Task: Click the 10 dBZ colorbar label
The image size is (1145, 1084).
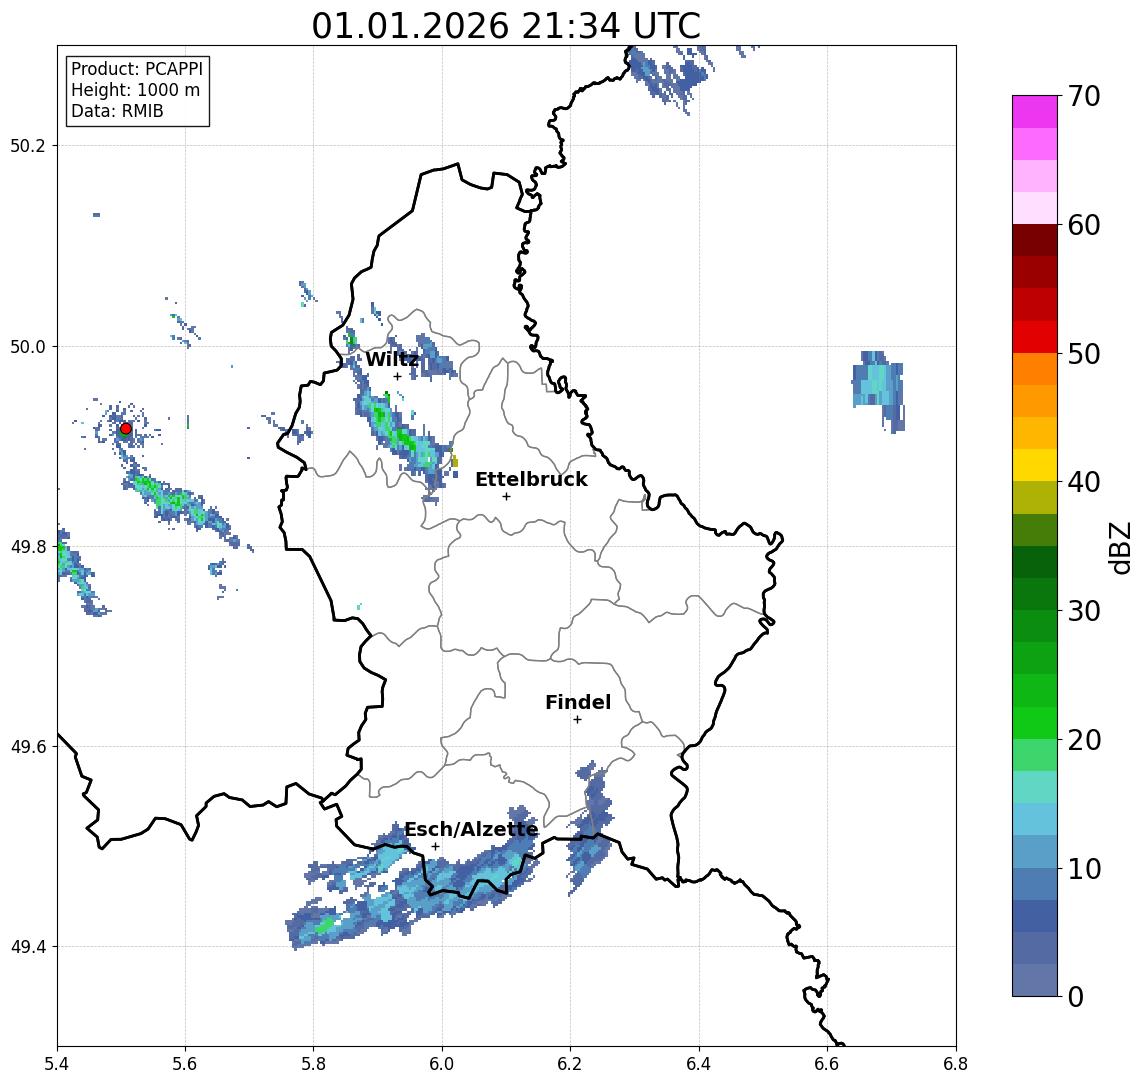Action: (x=1084, y=868)
